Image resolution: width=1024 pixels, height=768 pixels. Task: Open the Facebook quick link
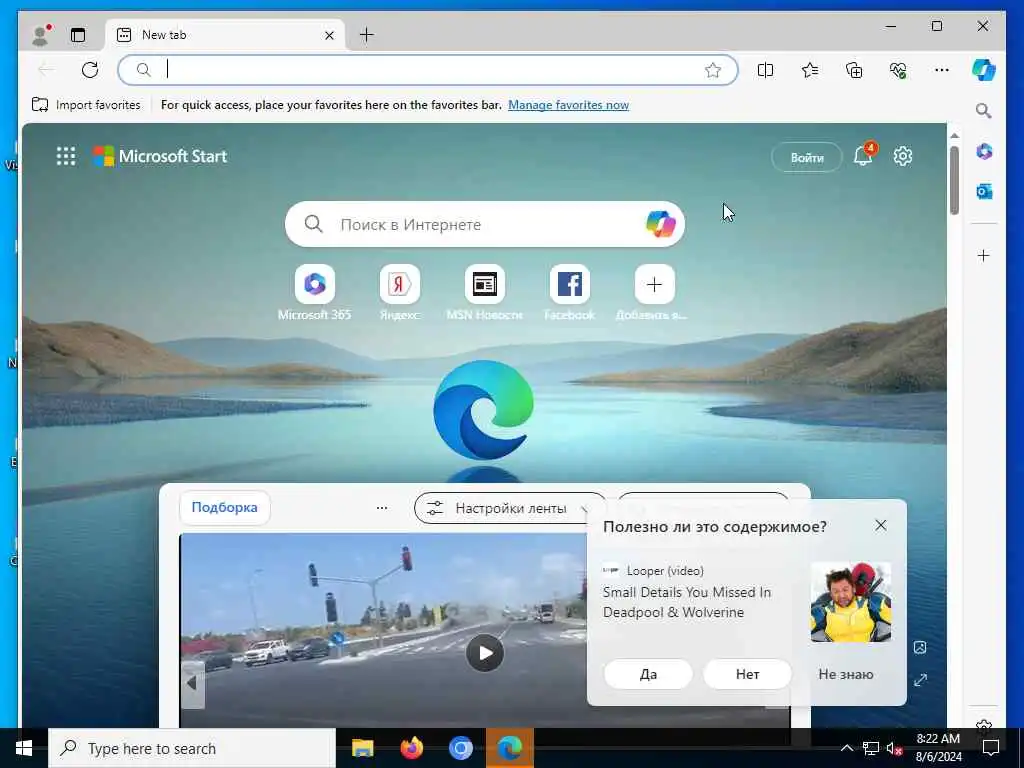click(x=569, y=293)
